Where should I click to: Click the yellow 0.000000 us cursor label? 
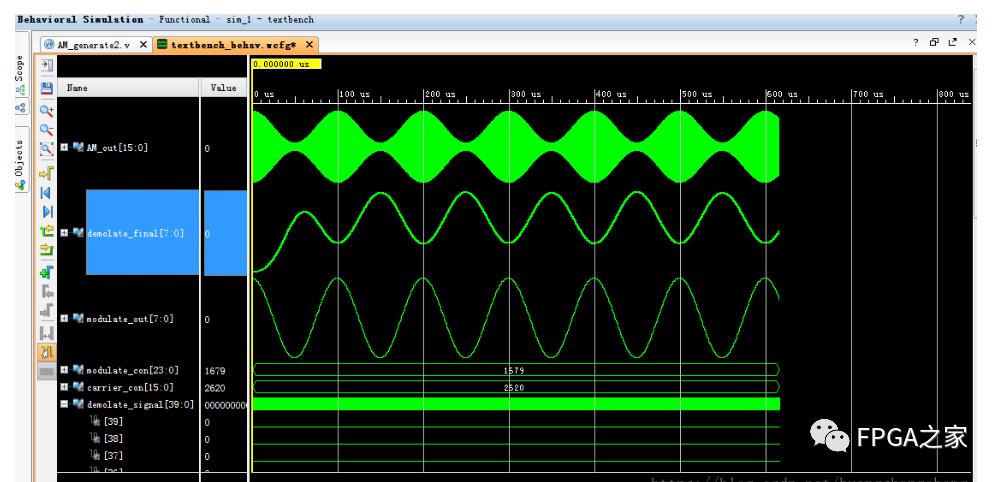coord(286,63)
